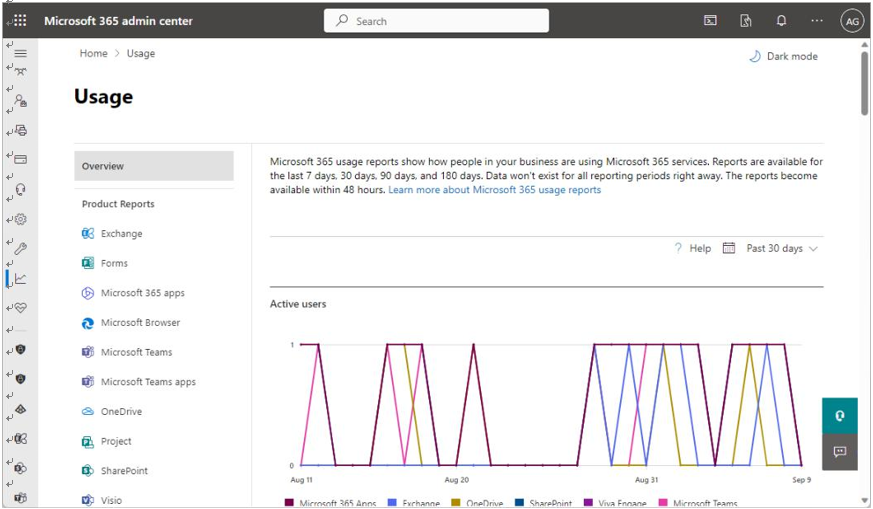873x509 pixels.
Task: Click the Microsoft 365 admin center title
Action: 118,21
